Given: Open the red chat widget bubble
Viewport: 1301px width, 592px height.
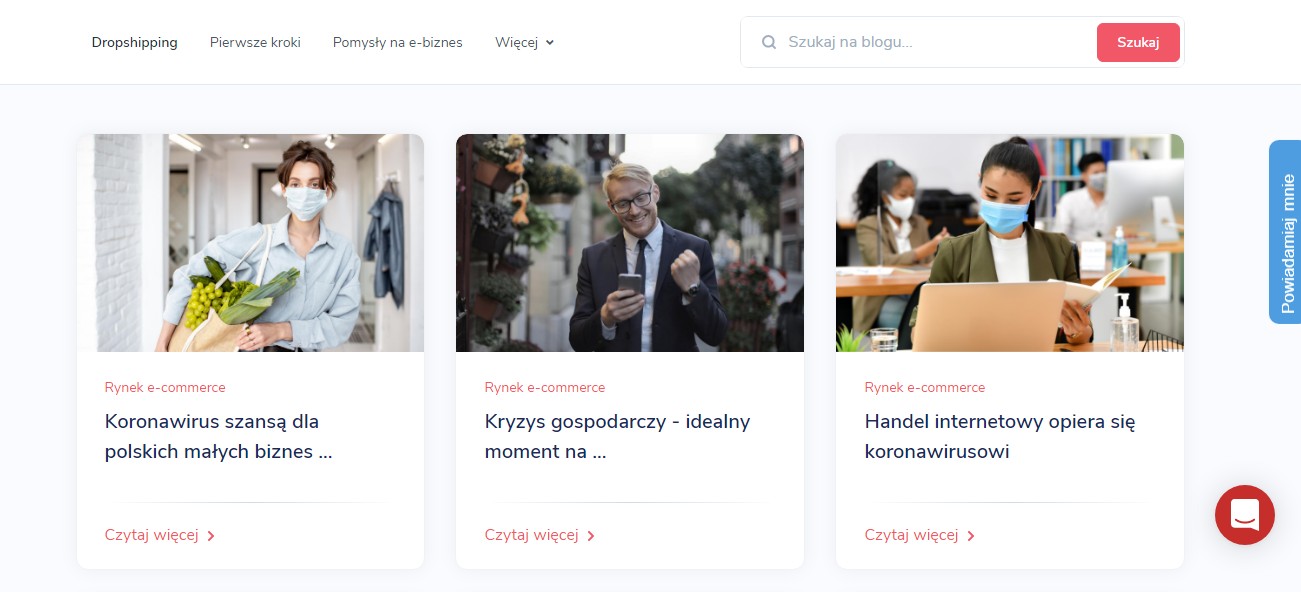Looking at the screenshot, I should [1244, 515].
